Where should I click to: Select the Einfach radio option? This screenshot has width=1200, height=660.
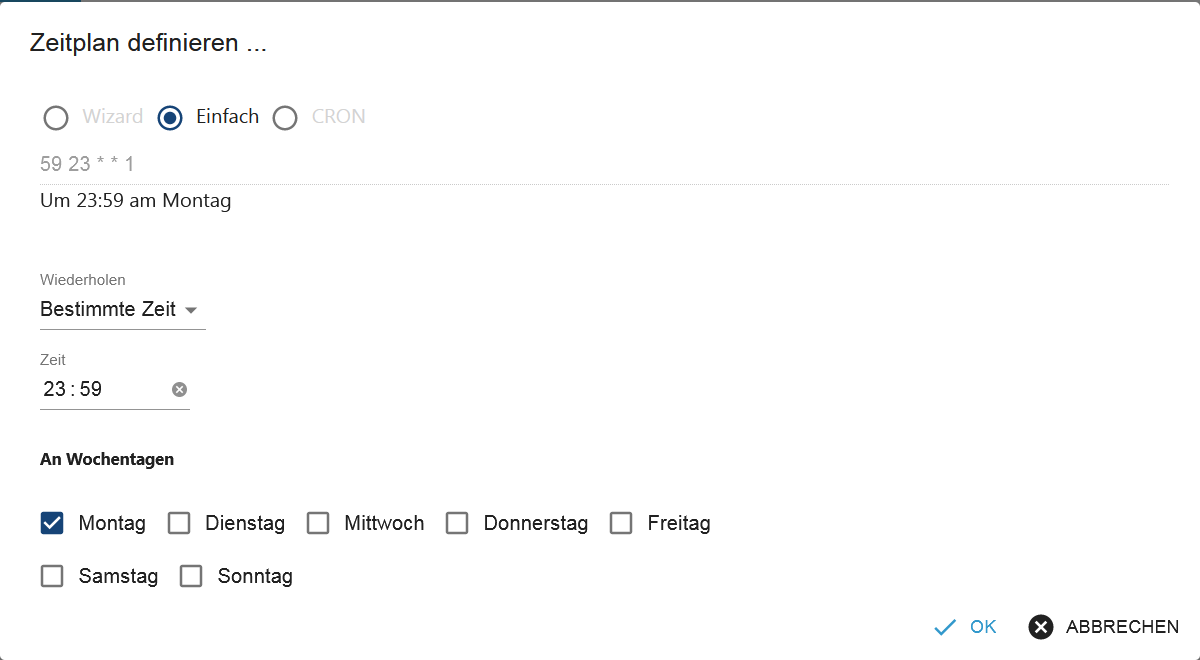click(x=170, y=118)
